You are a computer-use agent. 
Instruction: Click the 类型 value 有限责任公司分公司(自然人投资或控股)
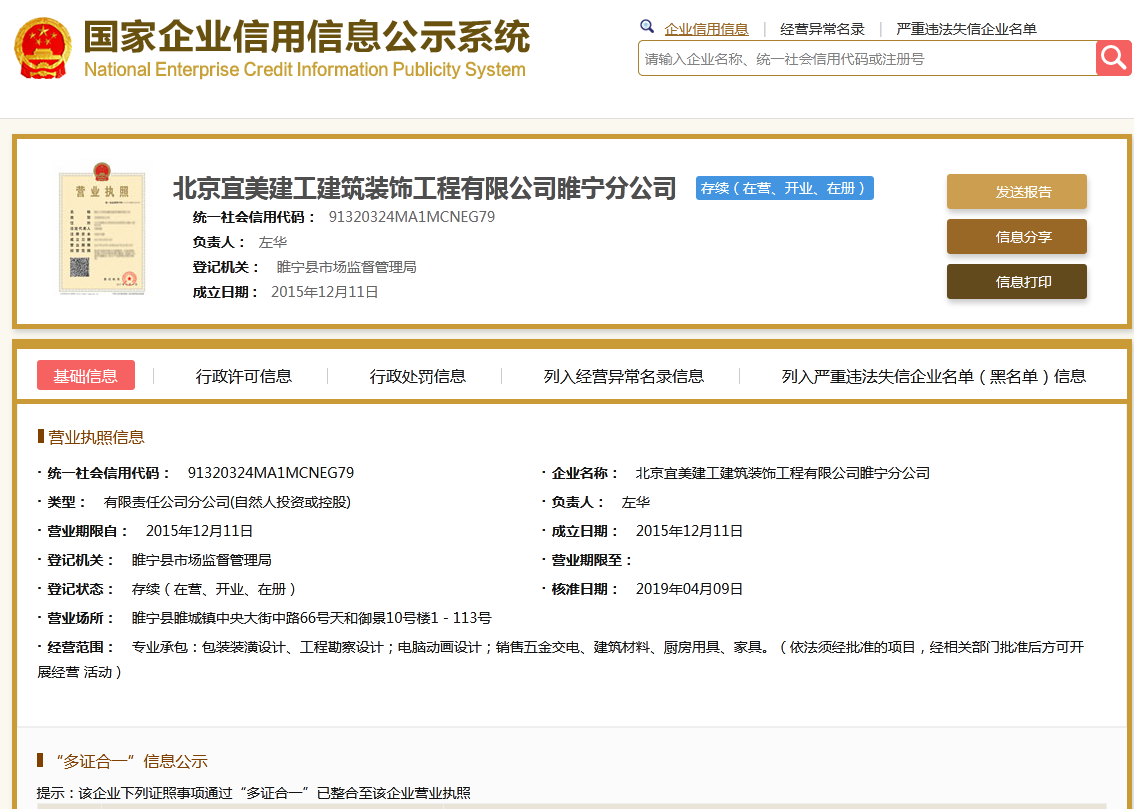tap(227, 502)
